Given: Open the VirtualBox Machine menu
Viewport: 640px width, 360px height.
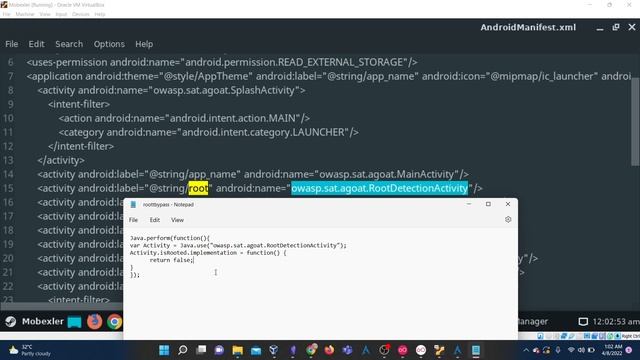Looking at the screenshot, I should coord(25,14).
